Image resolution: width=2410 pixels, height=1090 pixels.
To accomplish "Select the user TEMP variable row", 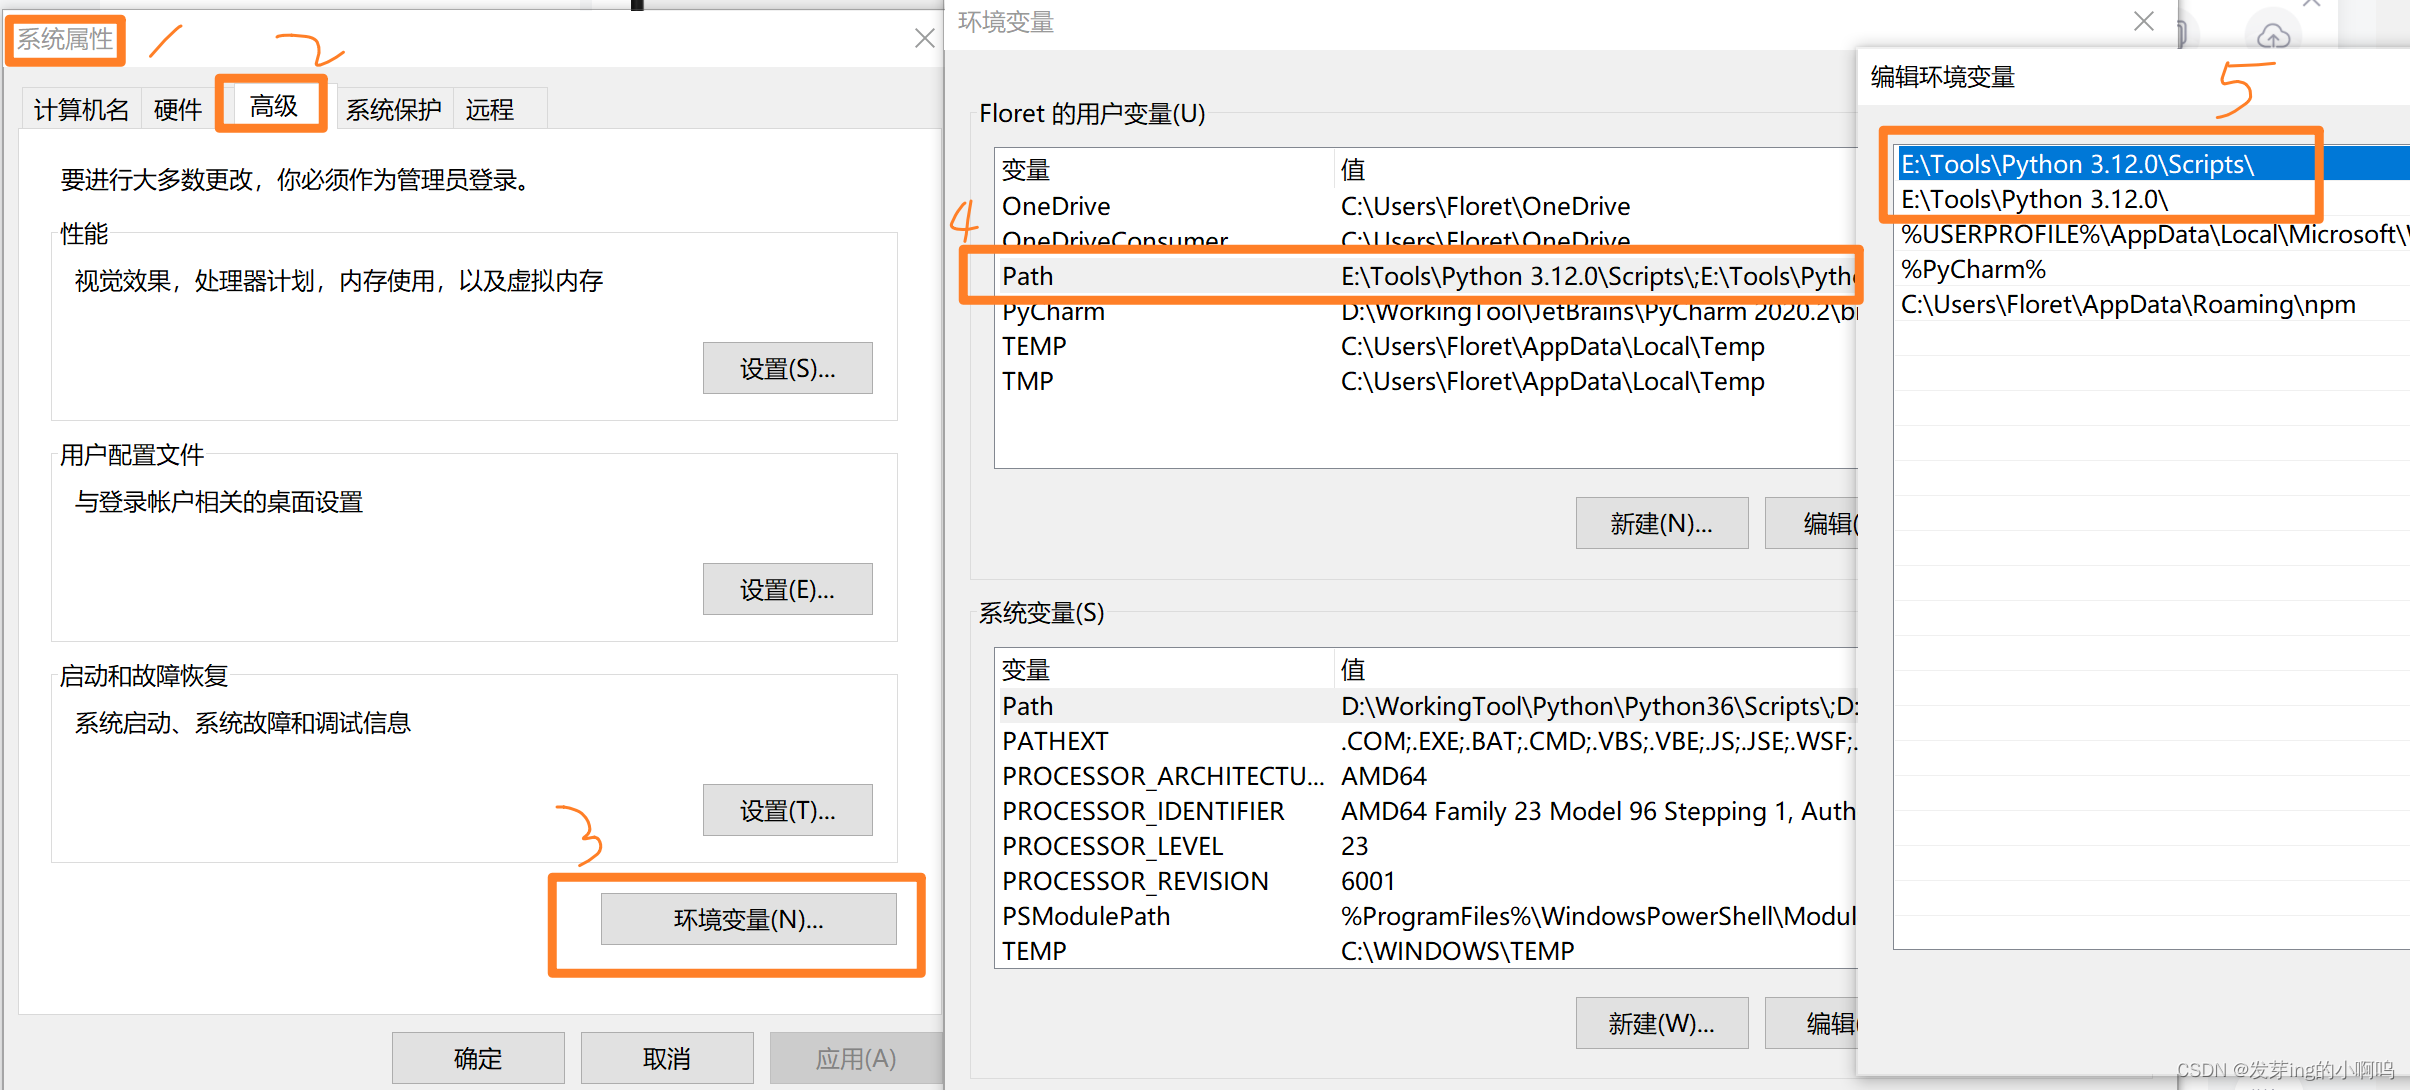I will [x=1426, y=346].
